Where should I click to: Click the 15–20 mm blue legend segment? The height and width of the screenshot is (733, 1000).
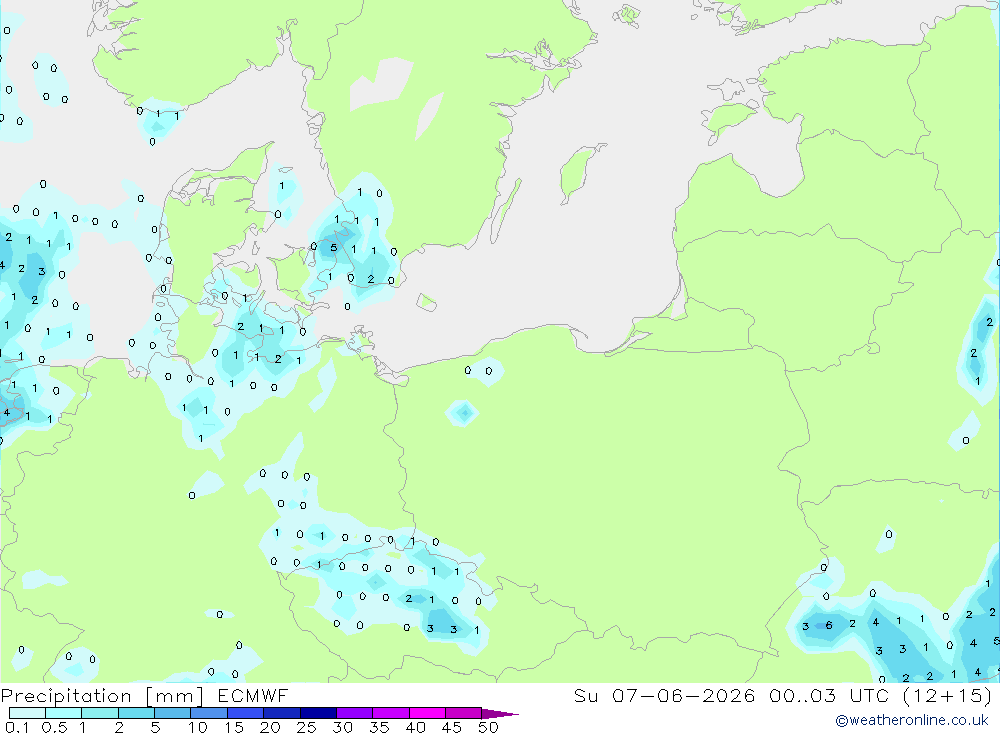(246, 713)
